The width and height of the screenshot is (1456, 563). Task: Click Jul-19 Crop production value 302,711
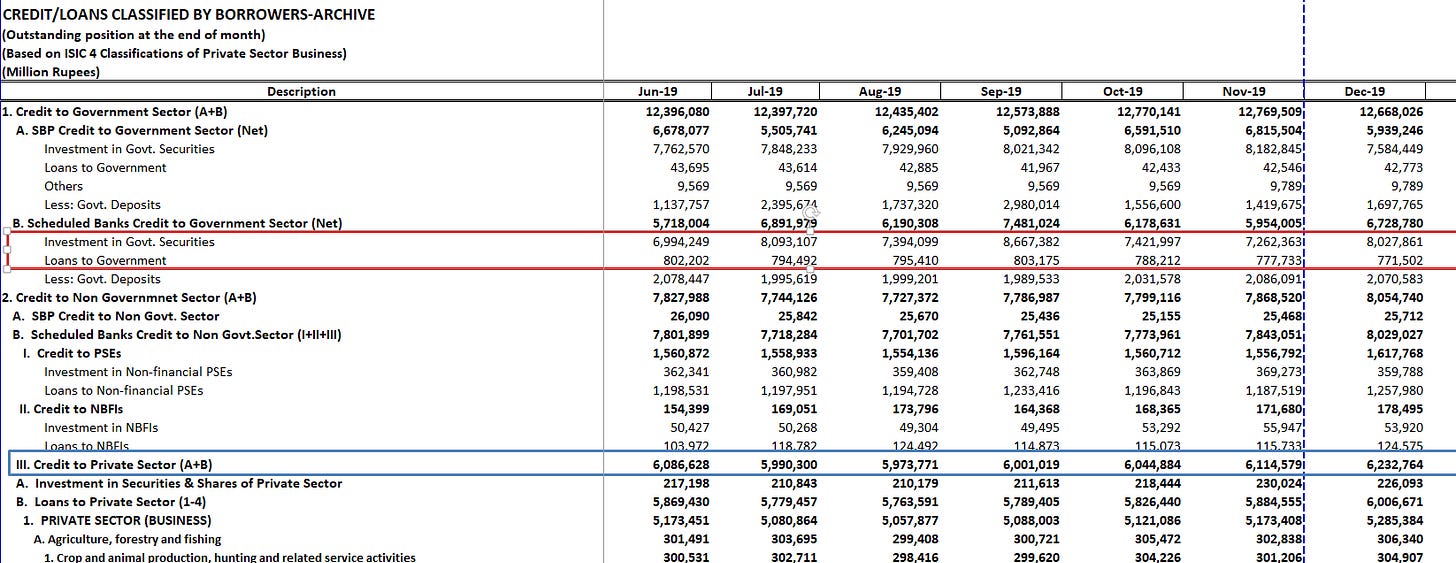pyautogui.click(x=795, y=557)
